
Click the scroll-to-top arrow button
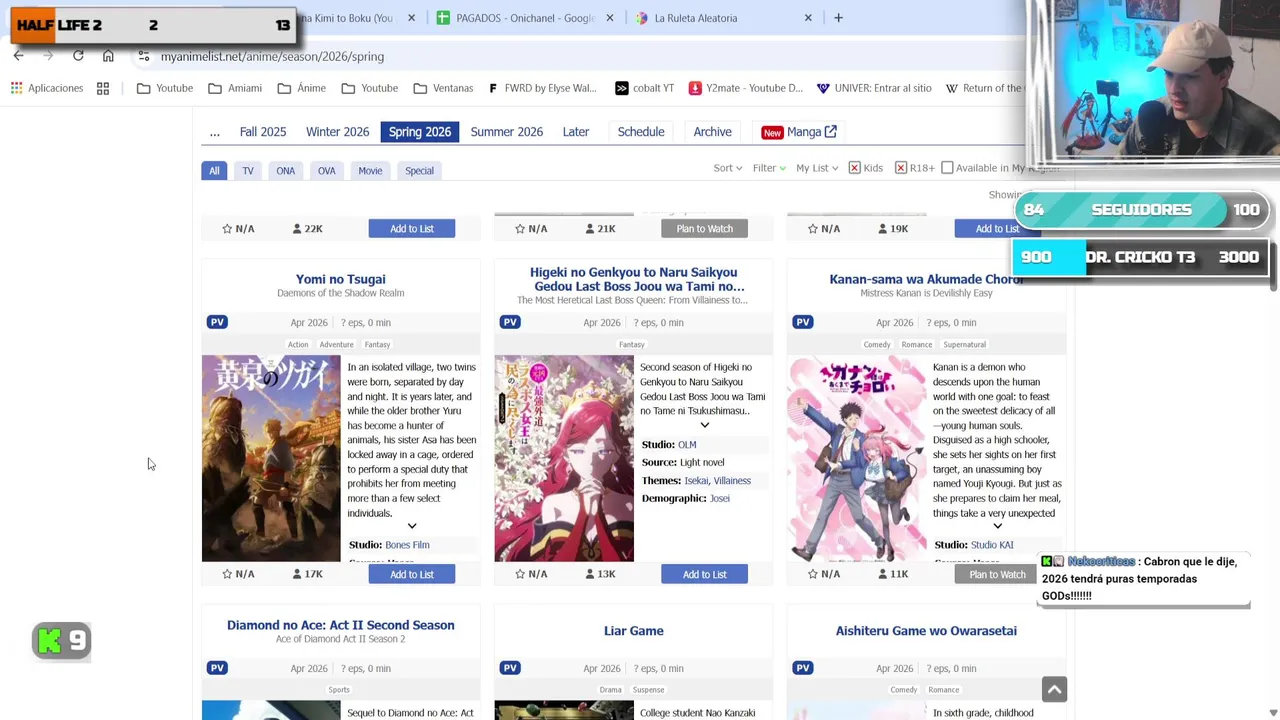pos(1054,689)
